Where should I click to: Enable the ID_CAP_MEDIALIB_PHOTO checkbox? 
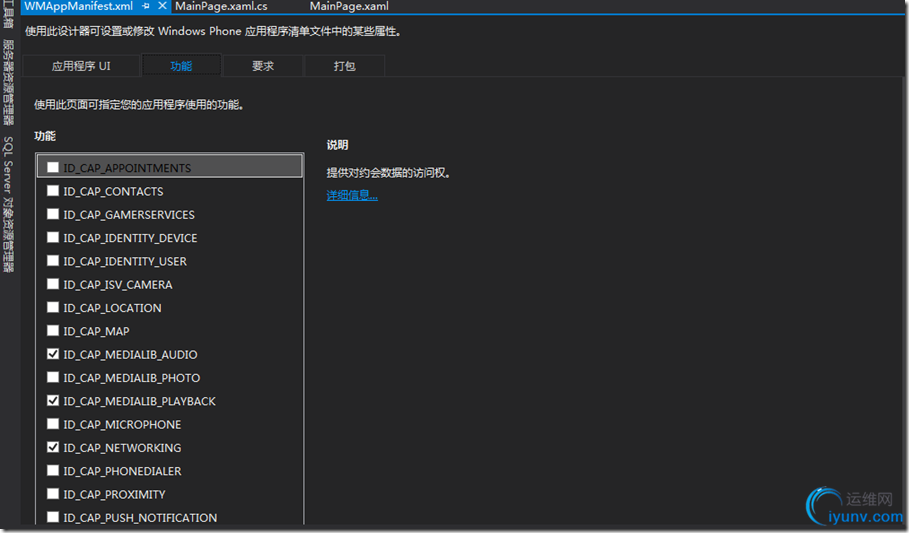[53, 377]
